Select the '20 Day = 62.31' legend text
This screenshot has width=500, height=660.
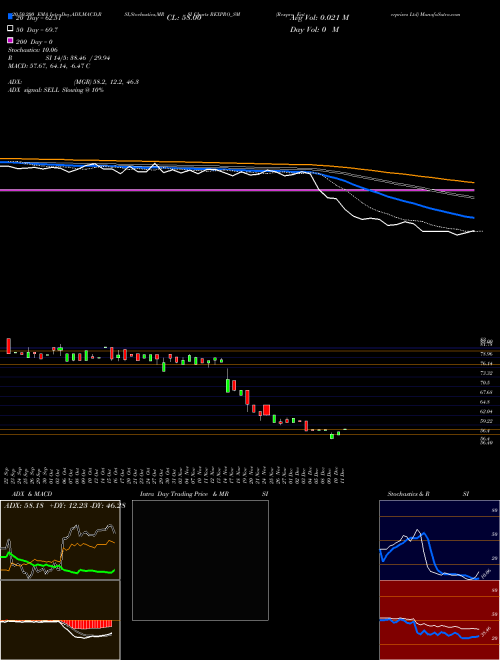pos(36,18)
